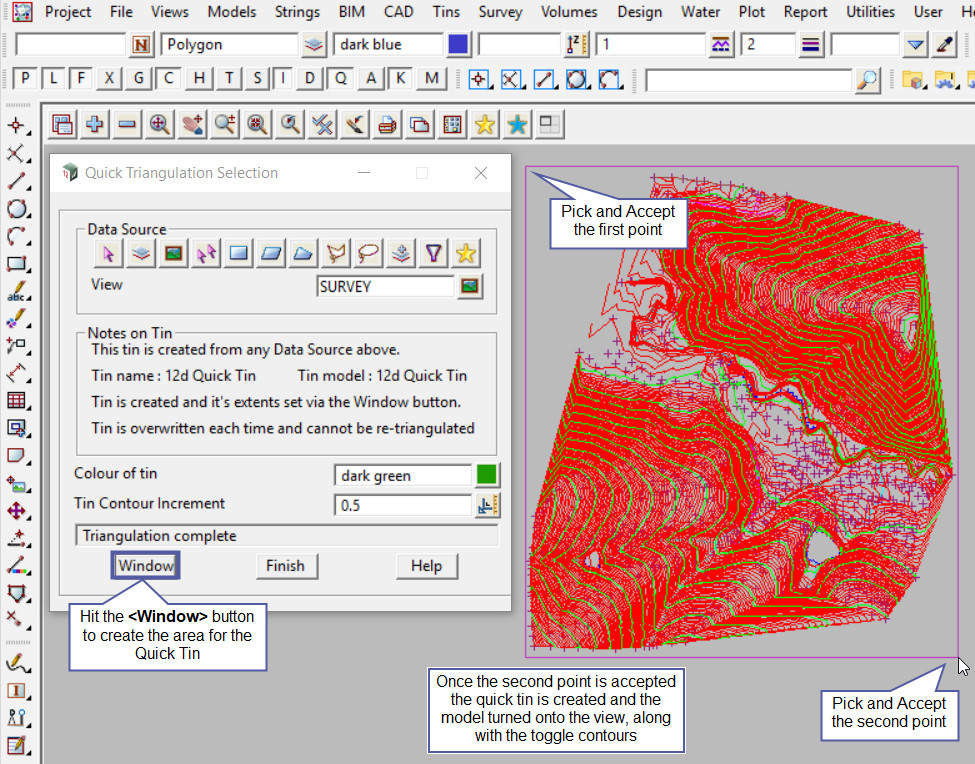Click the zoom in plus icon in view toolbar
Image resolution: width=975 pixels, height=764 pixels.
(x=95, y=124)
